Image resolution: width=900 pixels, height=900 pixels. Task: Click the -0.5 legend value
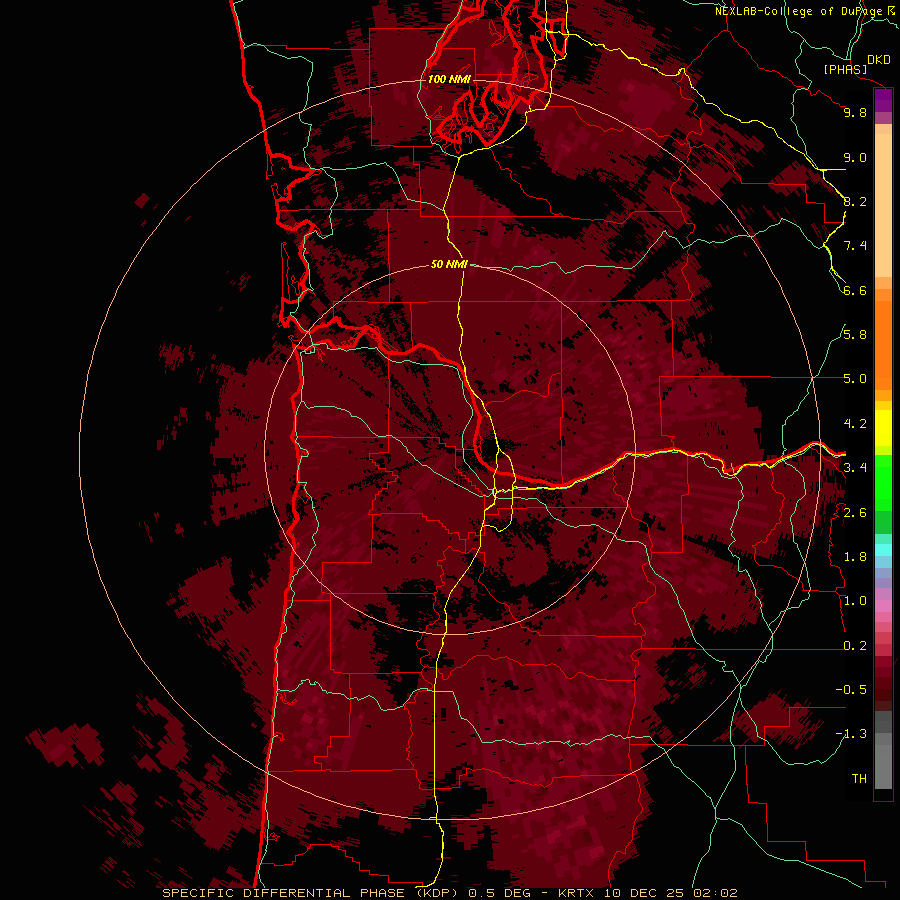[851, 690]
